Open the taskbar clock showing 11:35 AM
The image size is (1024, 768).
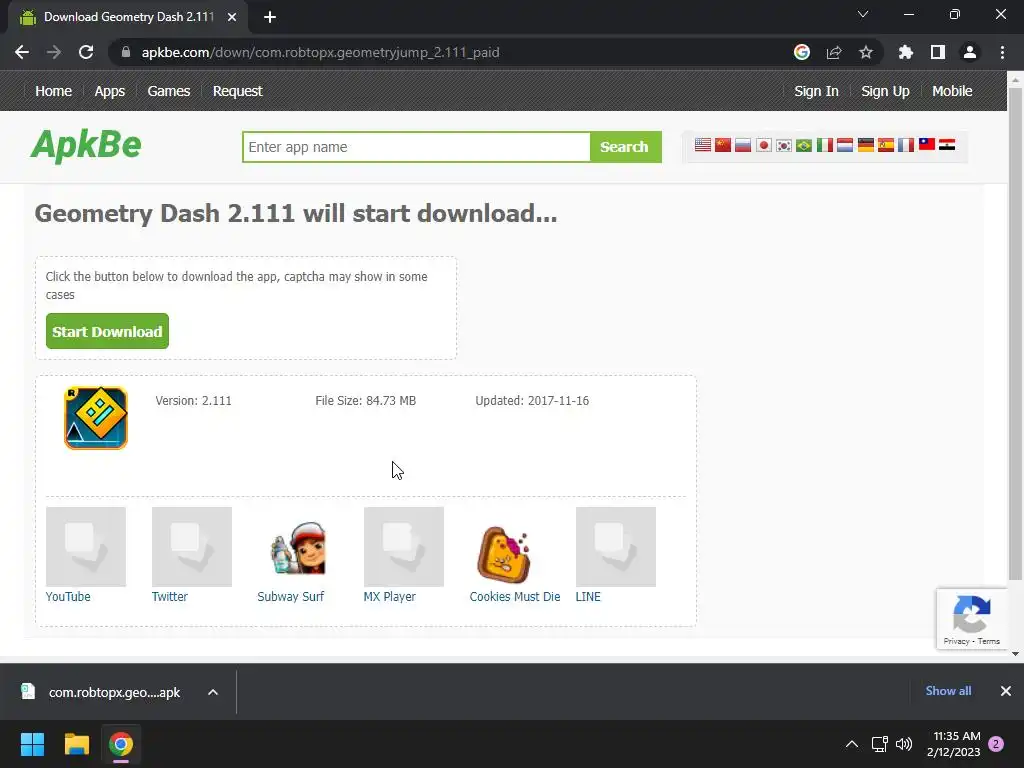pos(953,744)
